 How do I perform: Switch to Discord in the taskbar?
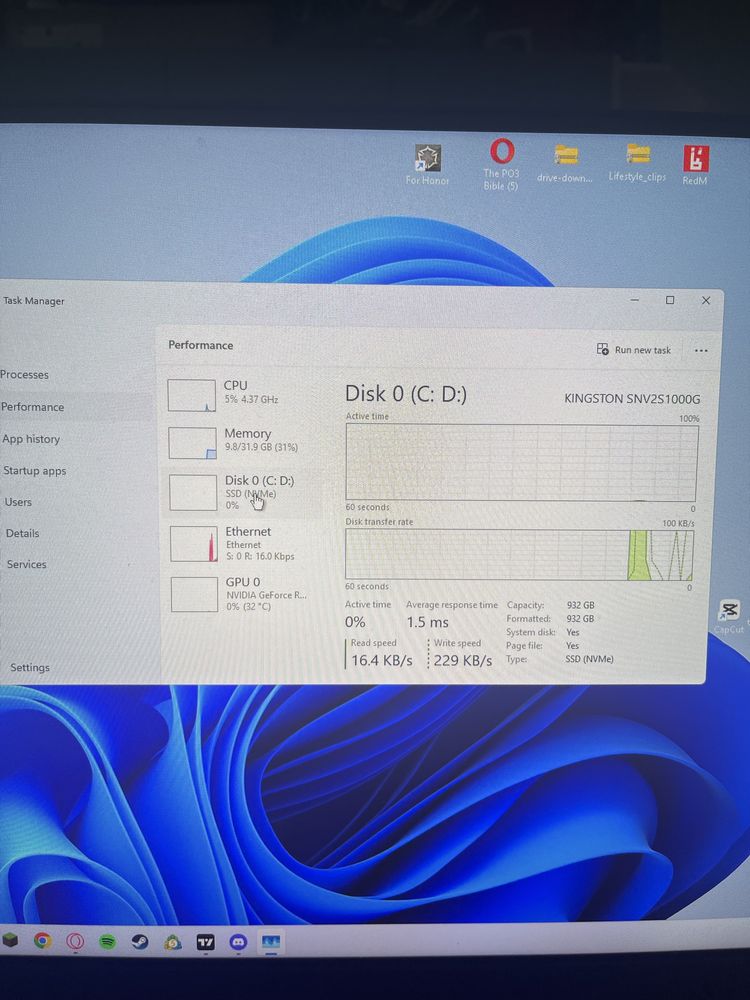click(x=239, y=942)
